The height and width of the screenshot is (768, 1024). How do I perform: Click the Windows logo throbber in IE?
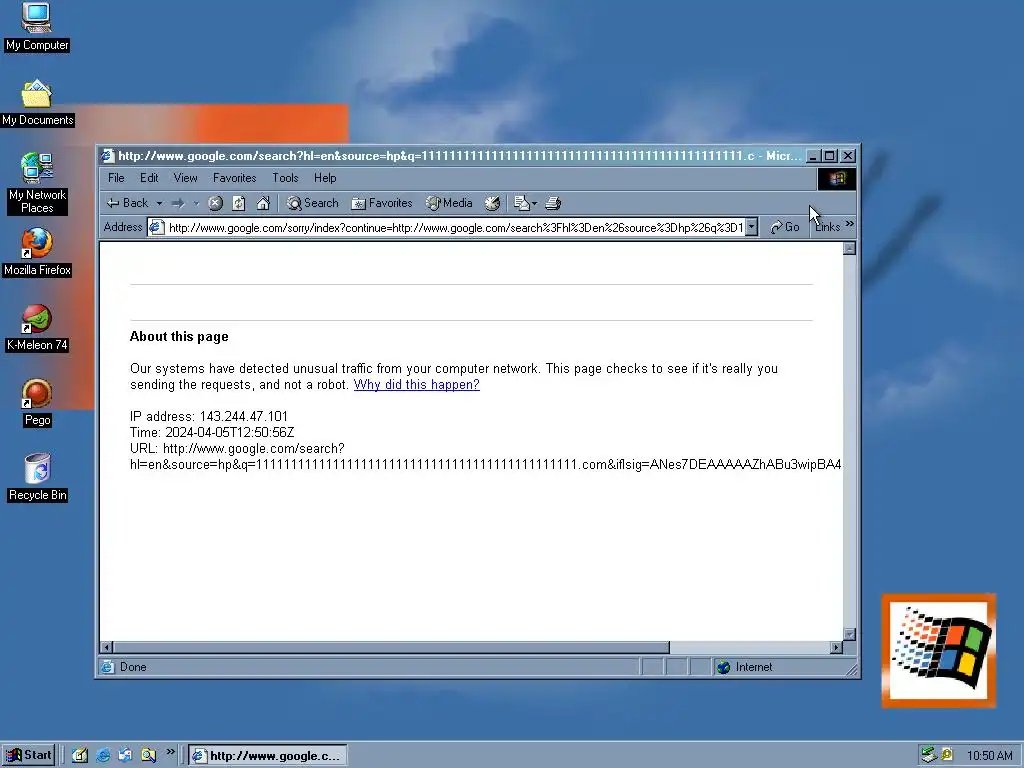837,178
